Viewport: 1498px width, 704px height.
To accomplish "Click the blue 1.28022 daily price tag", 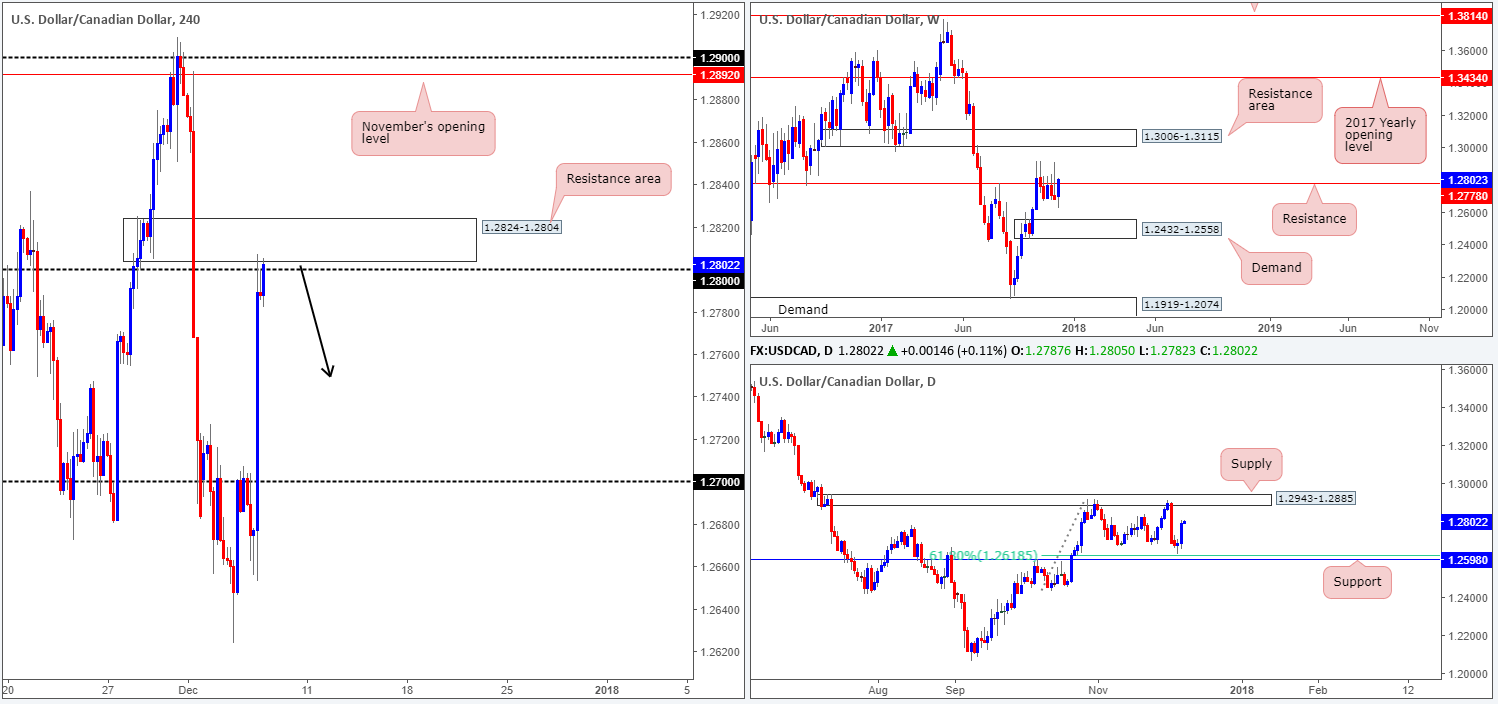I will pyautogui.click(x=1466, y=521).
